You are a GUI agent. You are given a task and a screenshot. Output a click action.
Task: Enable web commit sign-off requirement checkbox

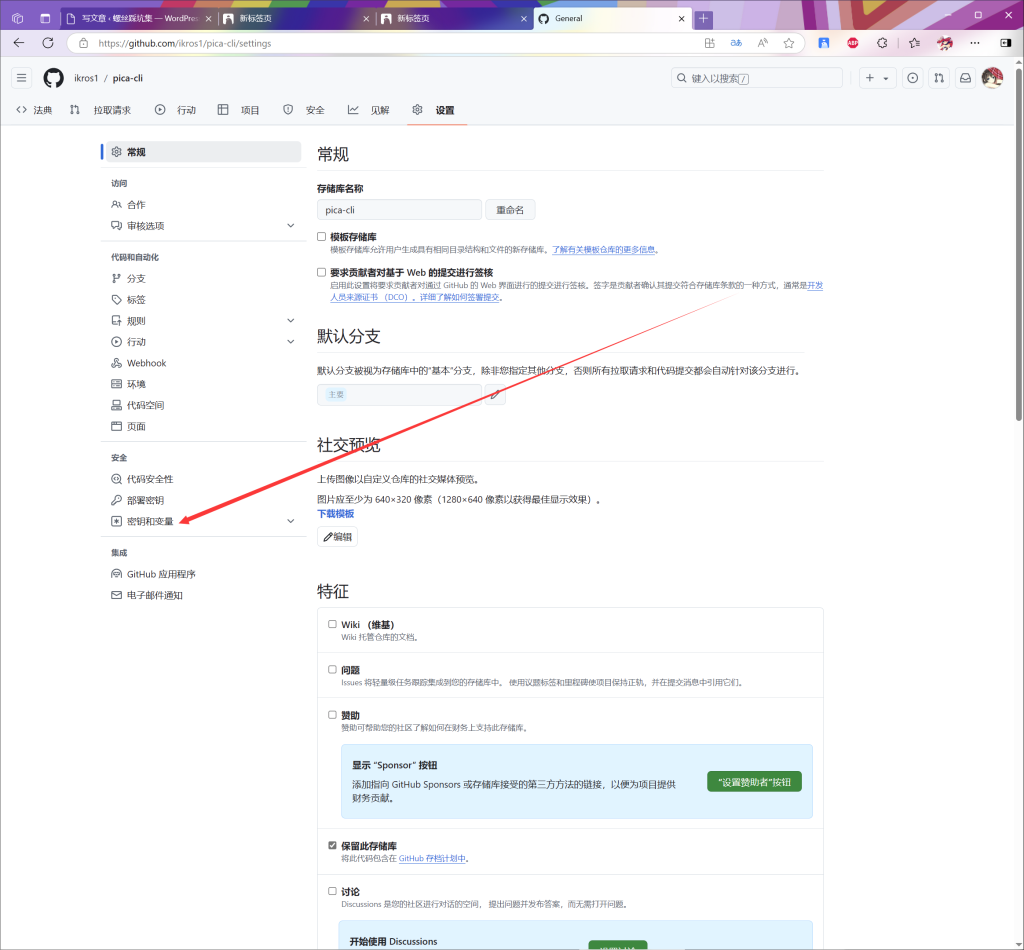(321, 272)
